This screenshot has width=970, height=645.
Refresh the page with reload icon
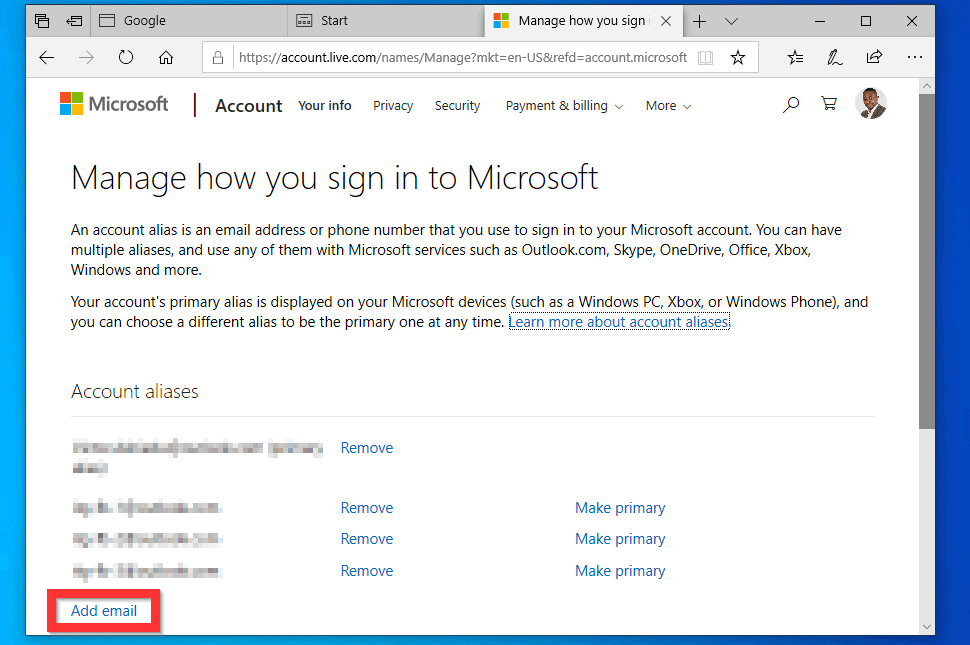pyautogui.click(x=126, y=58)
